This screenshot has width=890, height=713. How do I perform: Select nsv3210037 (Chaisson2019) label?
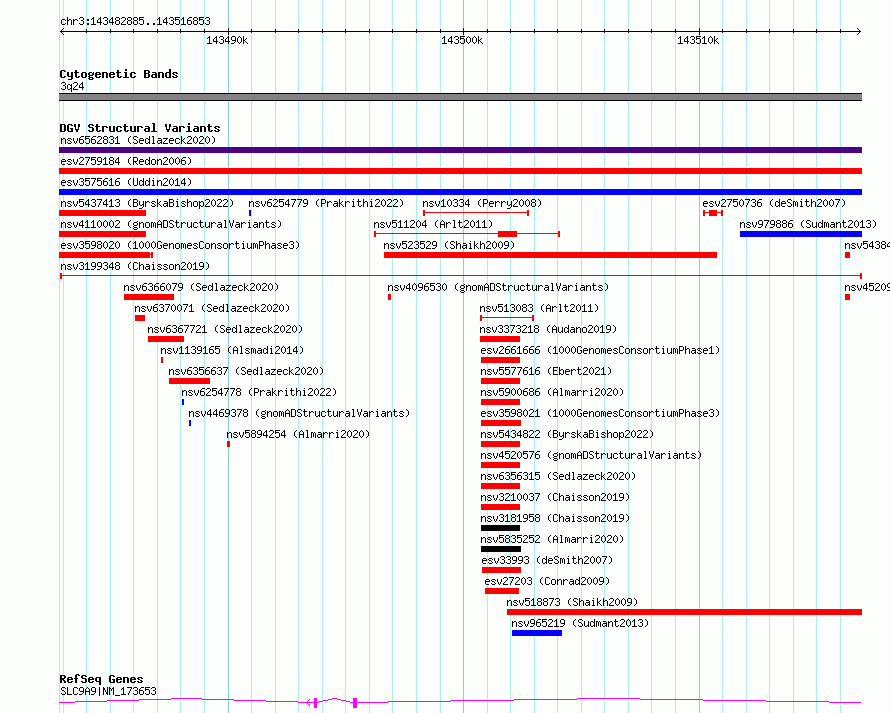coord(555,497)
